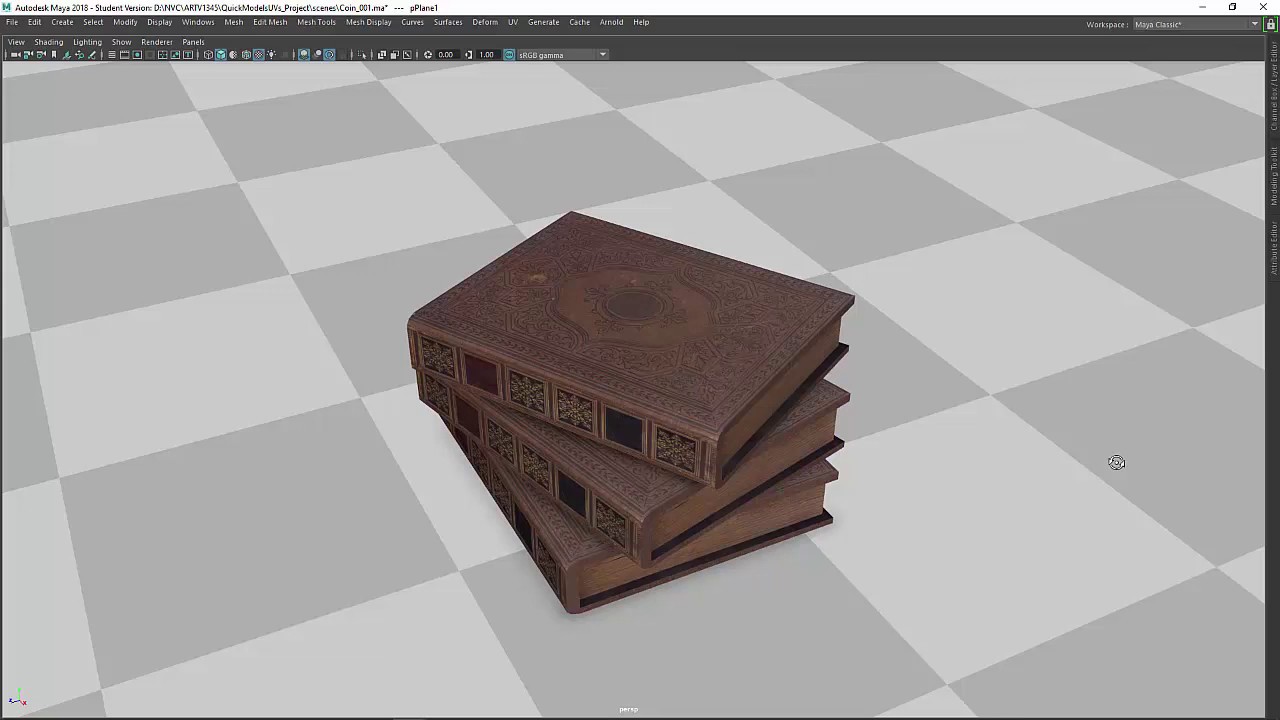1280x720 pixels.
Task: Toggle the Use Default Material icon
Action: click(x=233, y=55)
